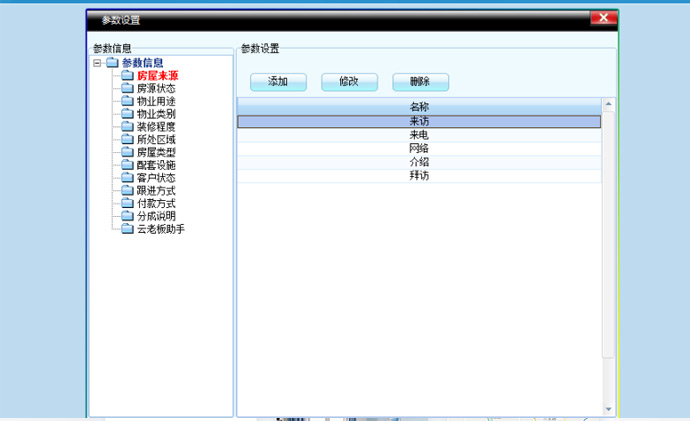Open 物业用途 tree item

click(x=156, y=101)
